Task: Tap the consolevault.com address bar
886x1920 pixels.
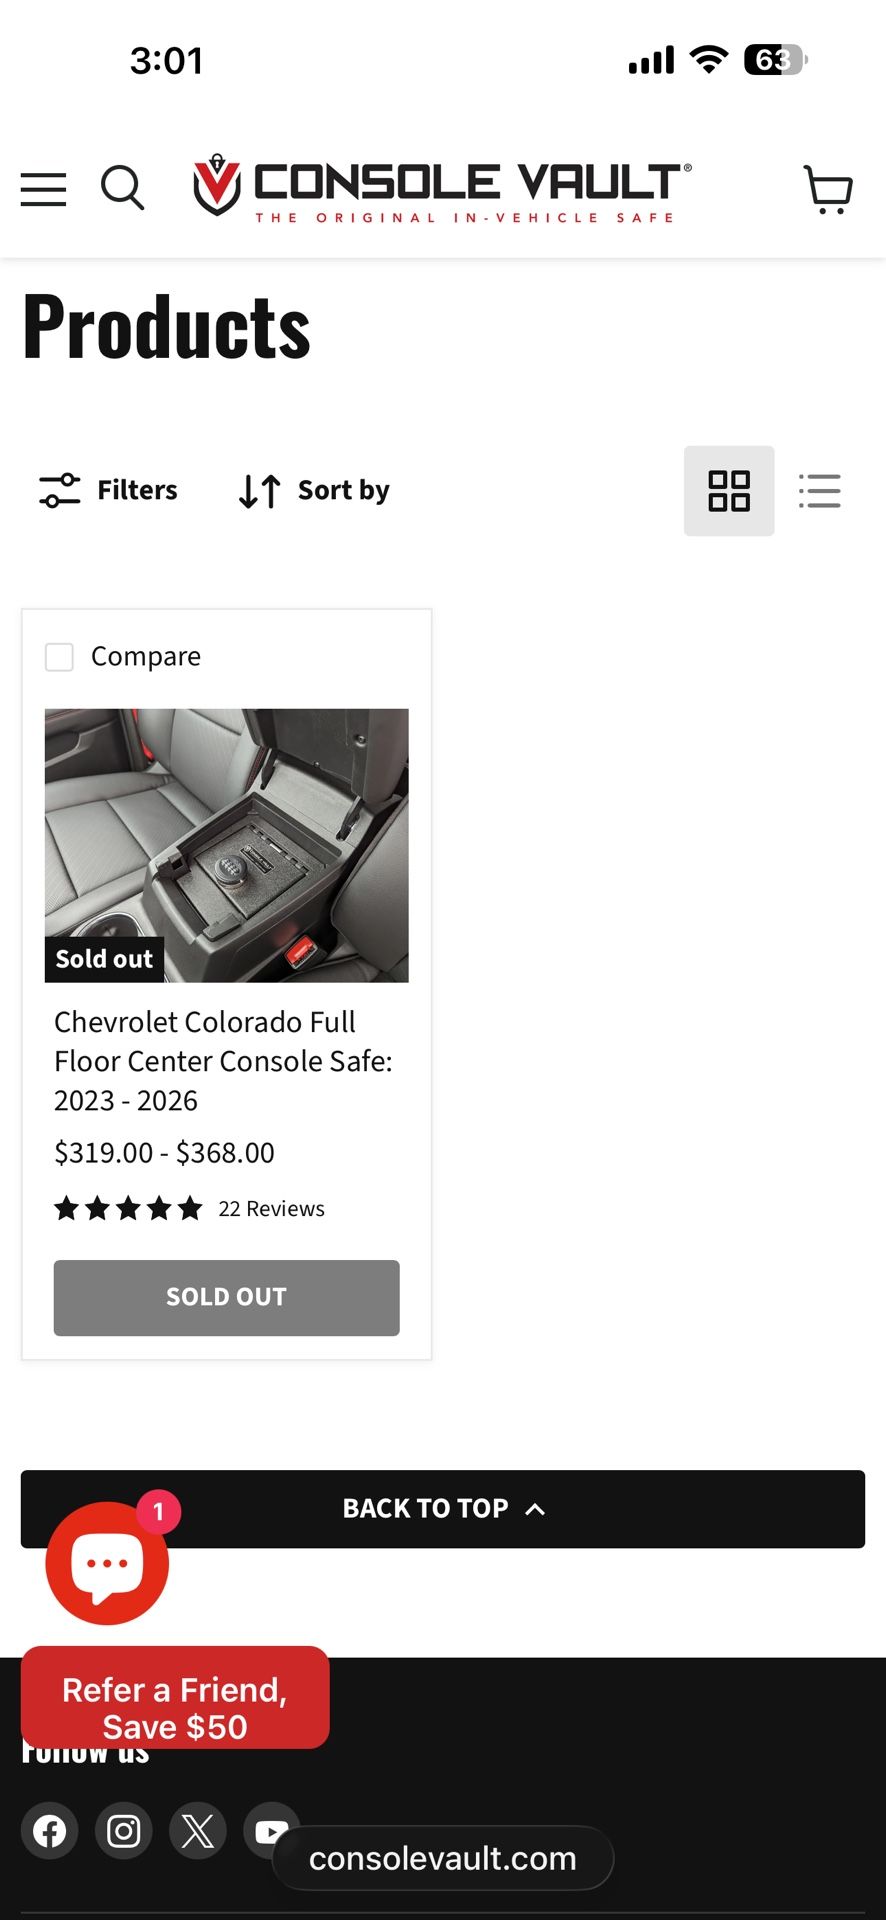Action: click(x=443, y=1858)
